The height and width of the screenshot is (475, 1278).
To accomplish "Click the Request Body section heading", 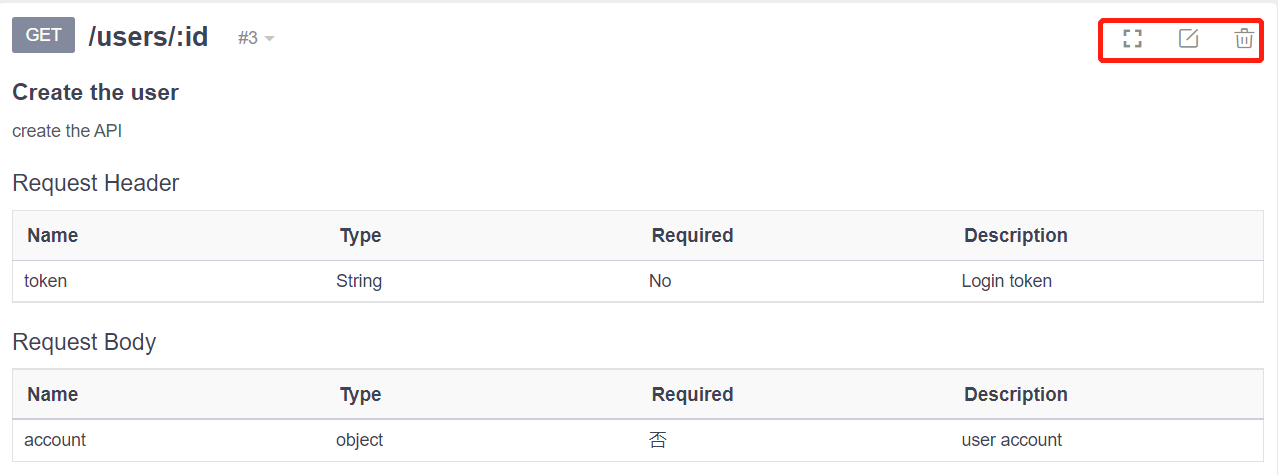I will [x=84, y=342].
